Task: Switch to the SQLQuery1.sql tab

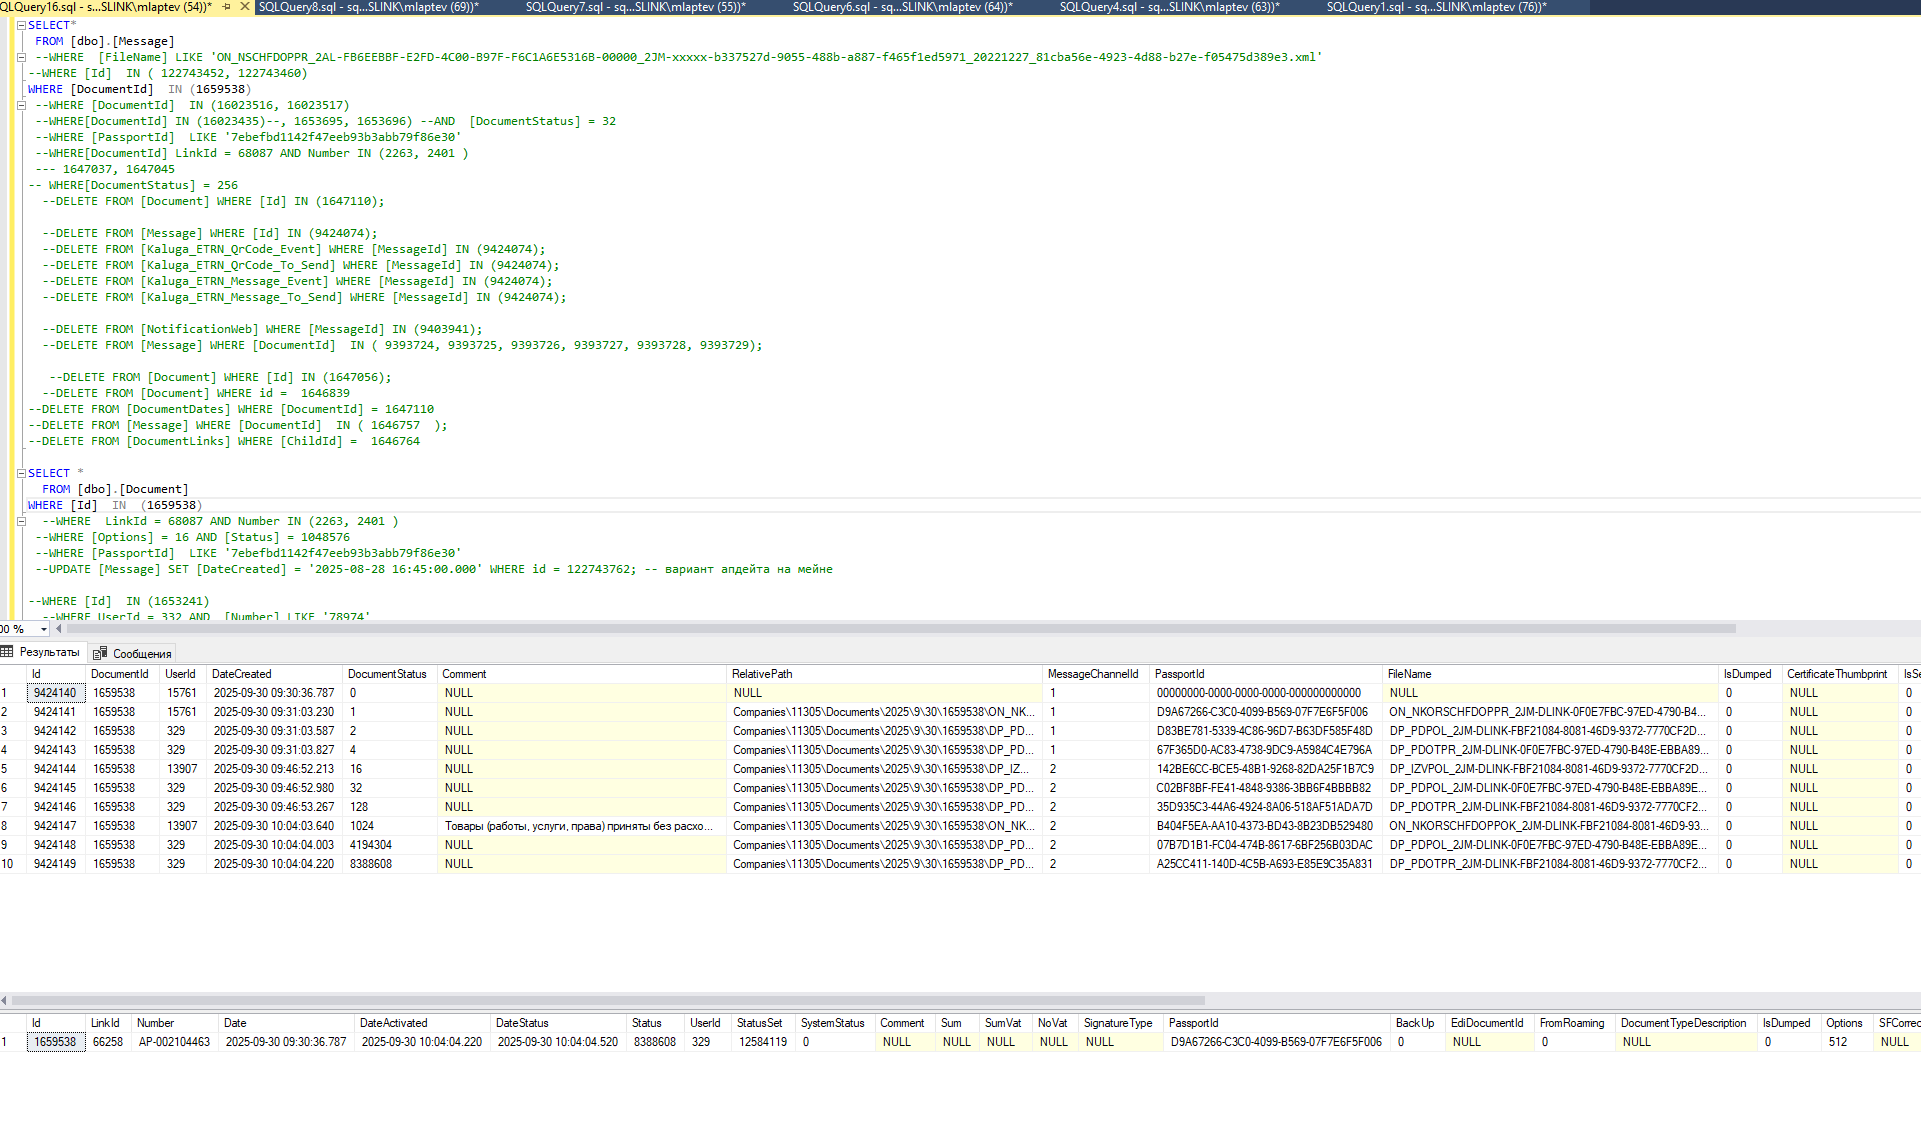Action: pyautogui.click(x=1436, y=7)
